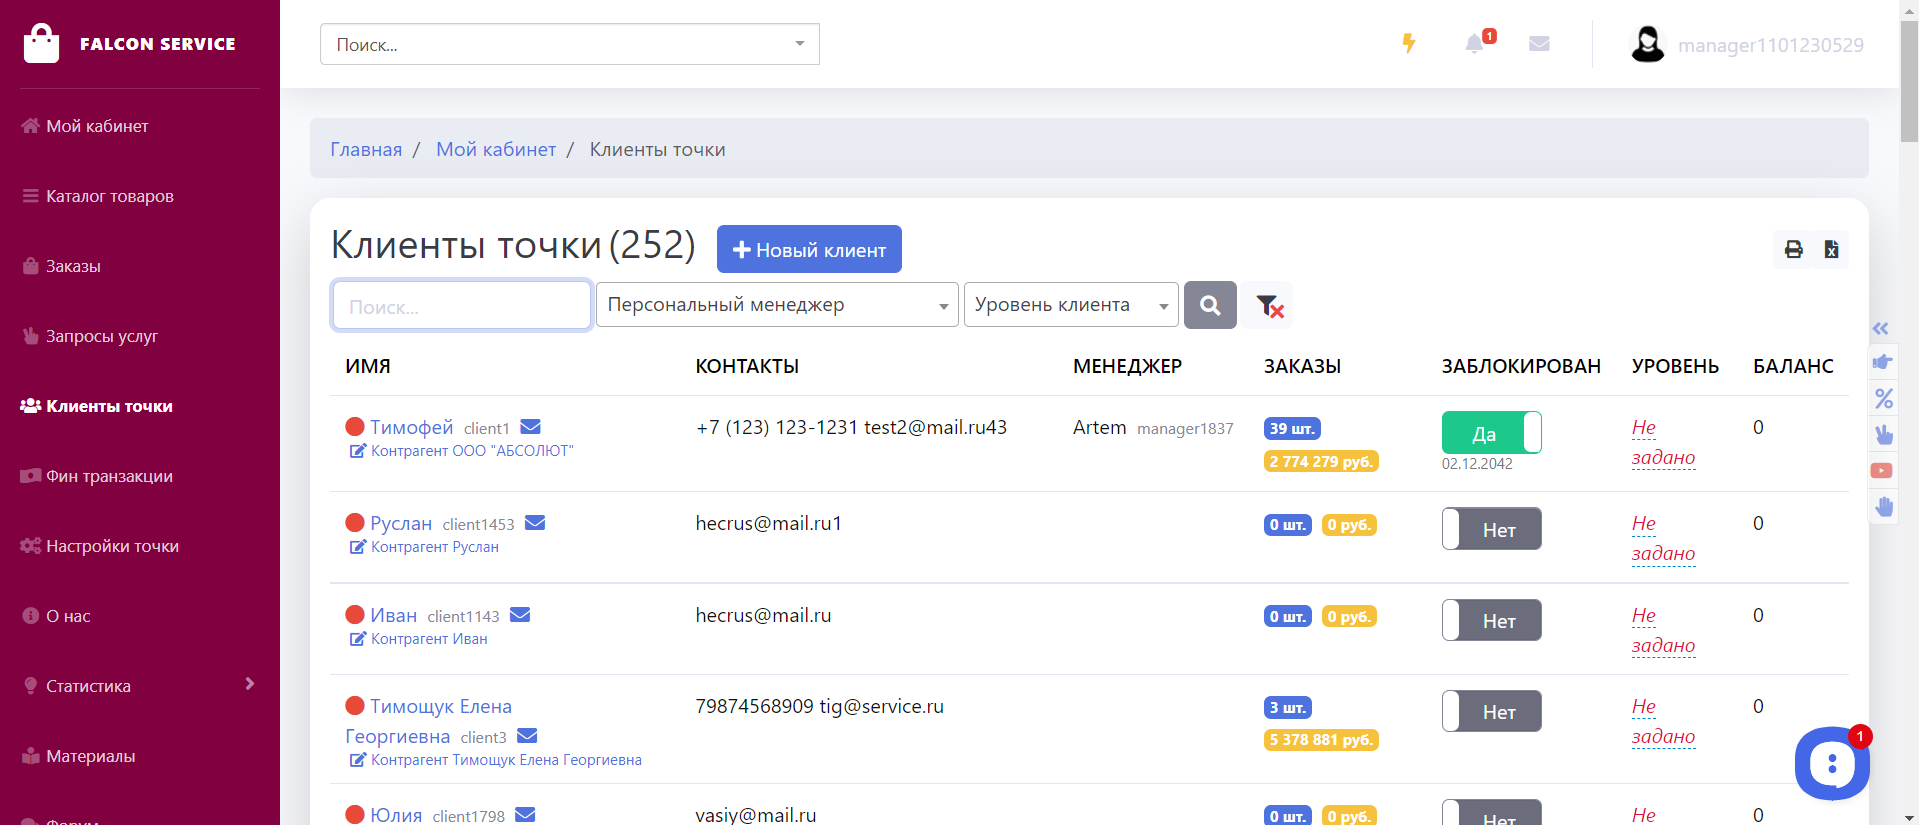Screen dimensions: 1919x825
Task: Open the Персональный менеджер dropdown
Action: pyautogui.click(x=777, y=305)
